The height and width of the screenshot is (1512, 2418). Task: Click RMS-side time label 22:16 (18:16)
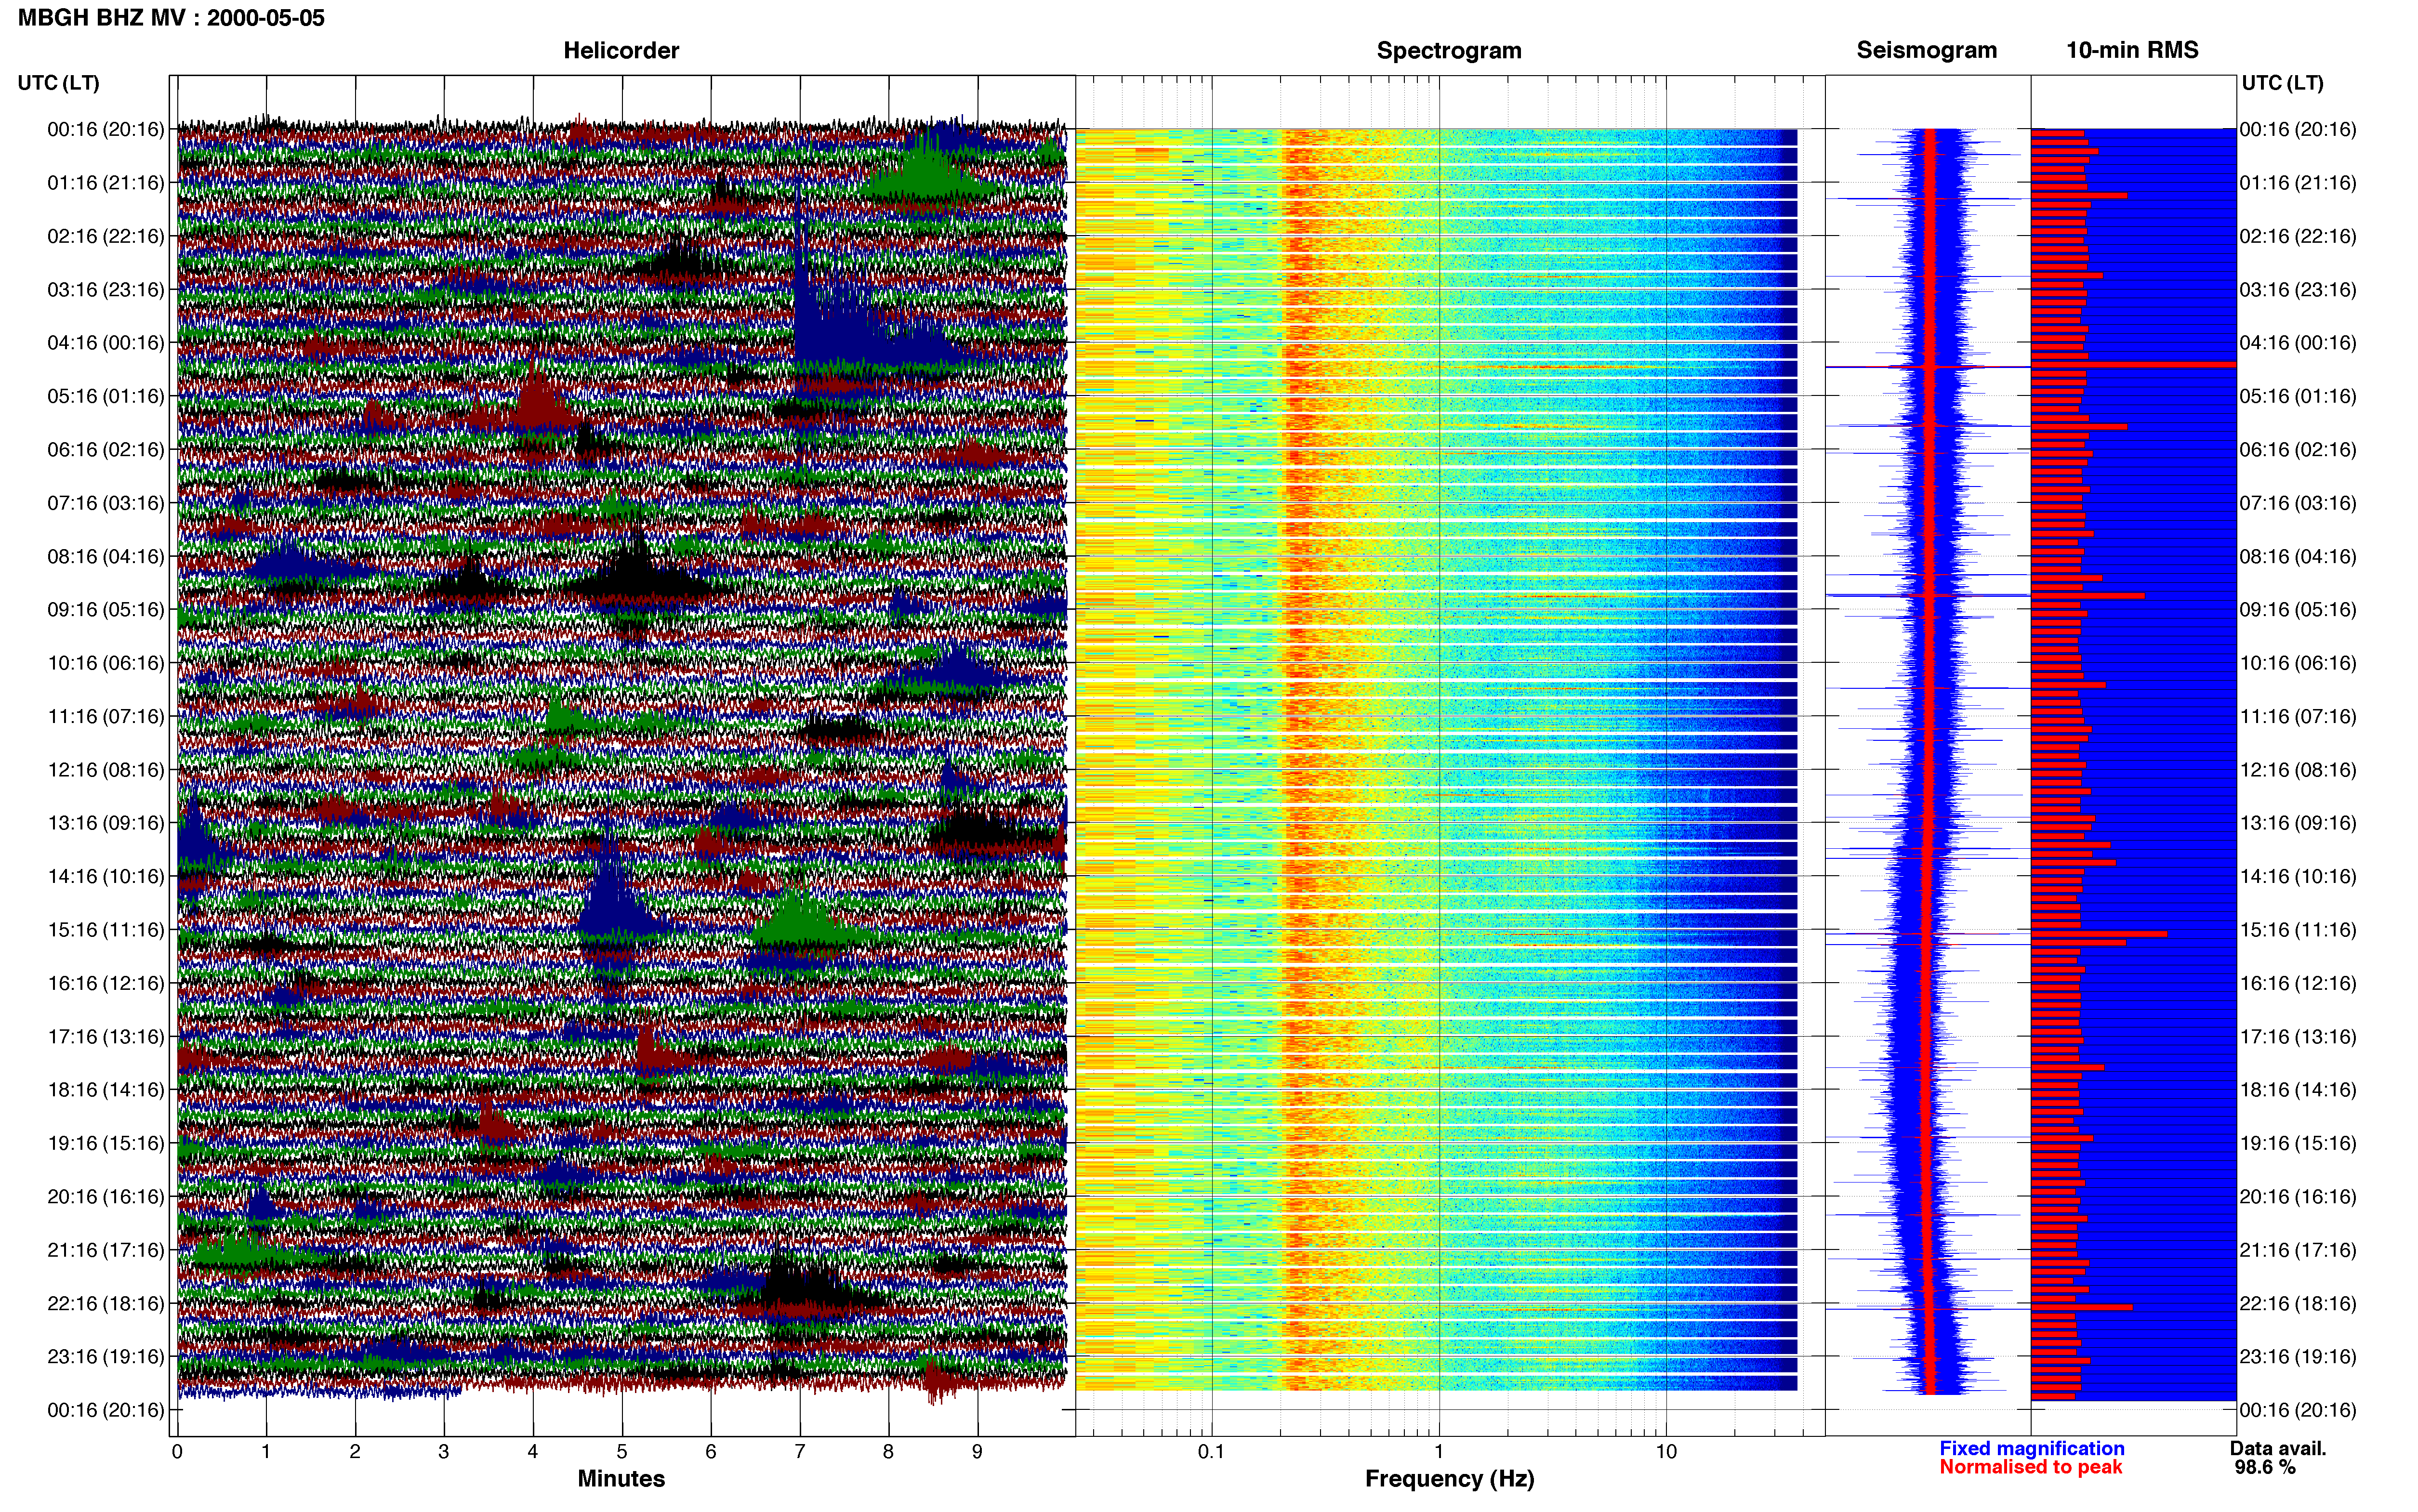pyautogui.click(x=2298, y=1304)
